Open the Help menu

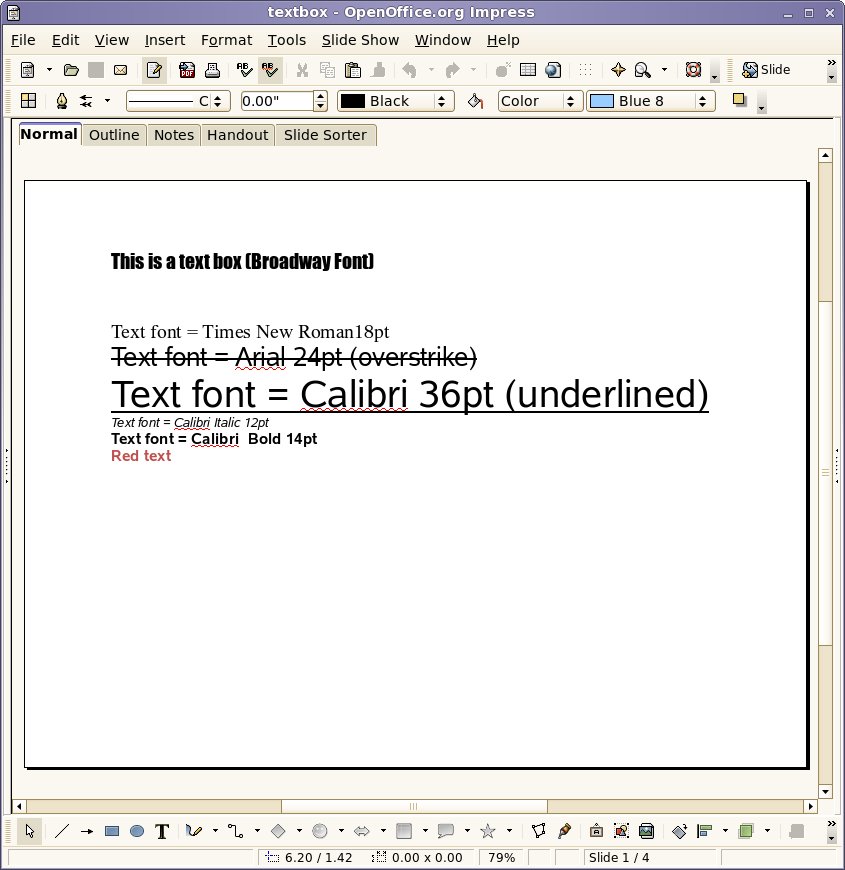[503, 40]
